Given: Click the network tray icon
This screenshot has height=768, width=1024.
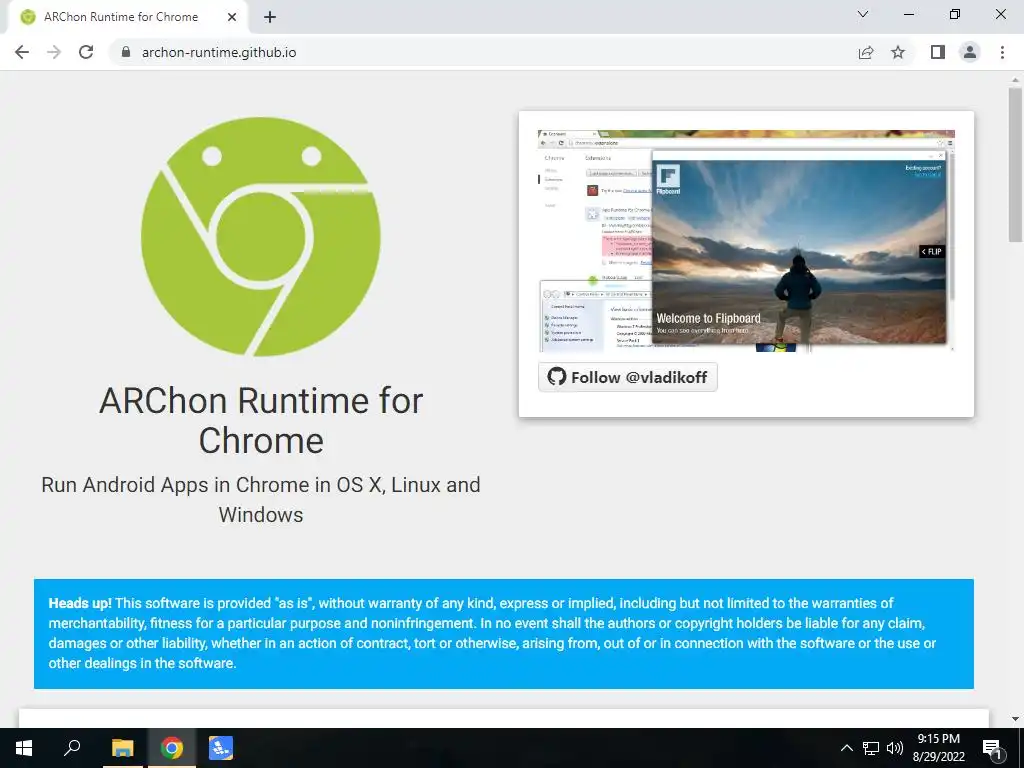Looking at the screenshot, I should coord(871,748).
